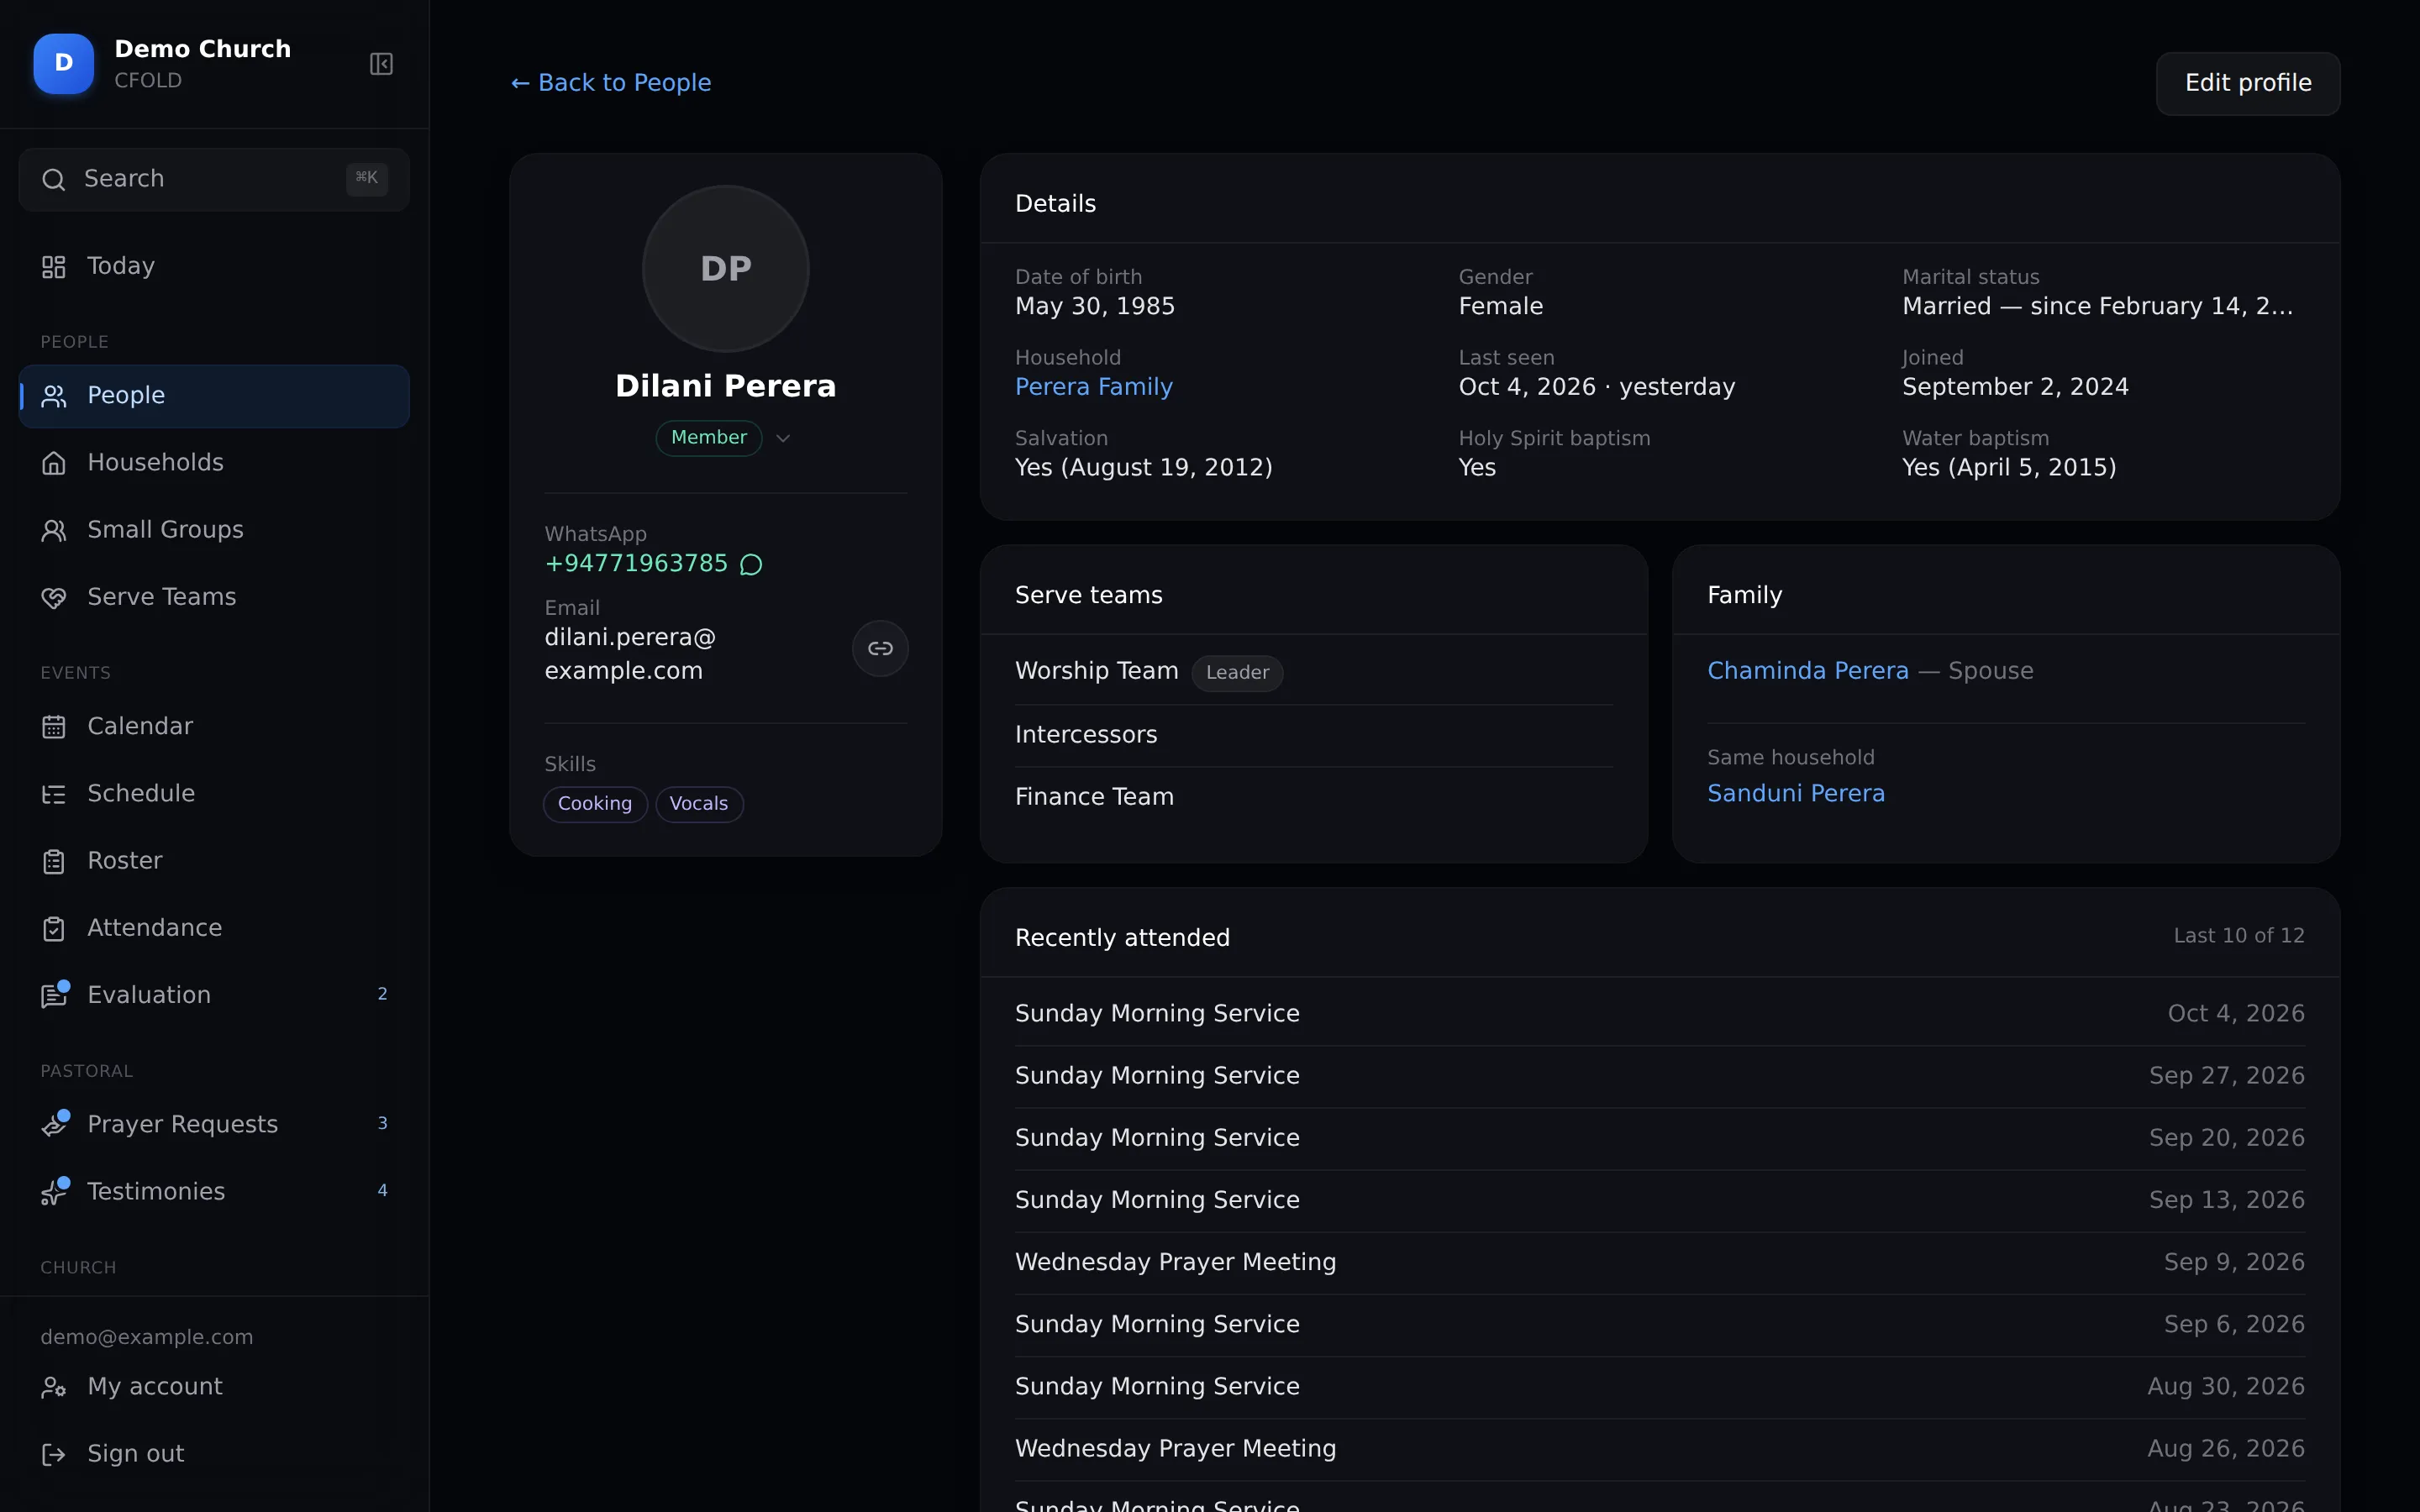The image size is (2420, 1512).
Task: Click the Households home icon
Action: tap(54, 463)
